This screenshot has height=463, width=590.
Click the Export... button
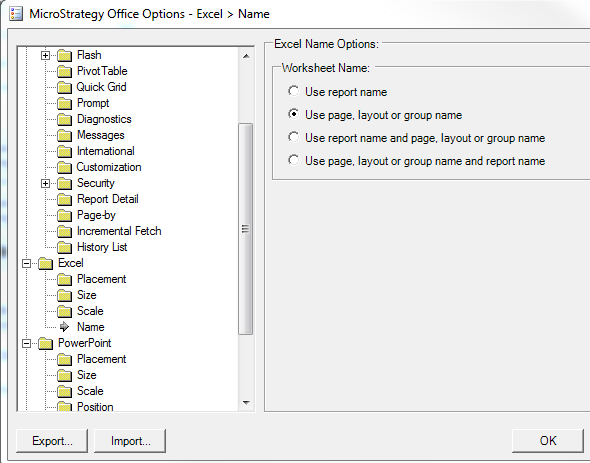[52, 441]
